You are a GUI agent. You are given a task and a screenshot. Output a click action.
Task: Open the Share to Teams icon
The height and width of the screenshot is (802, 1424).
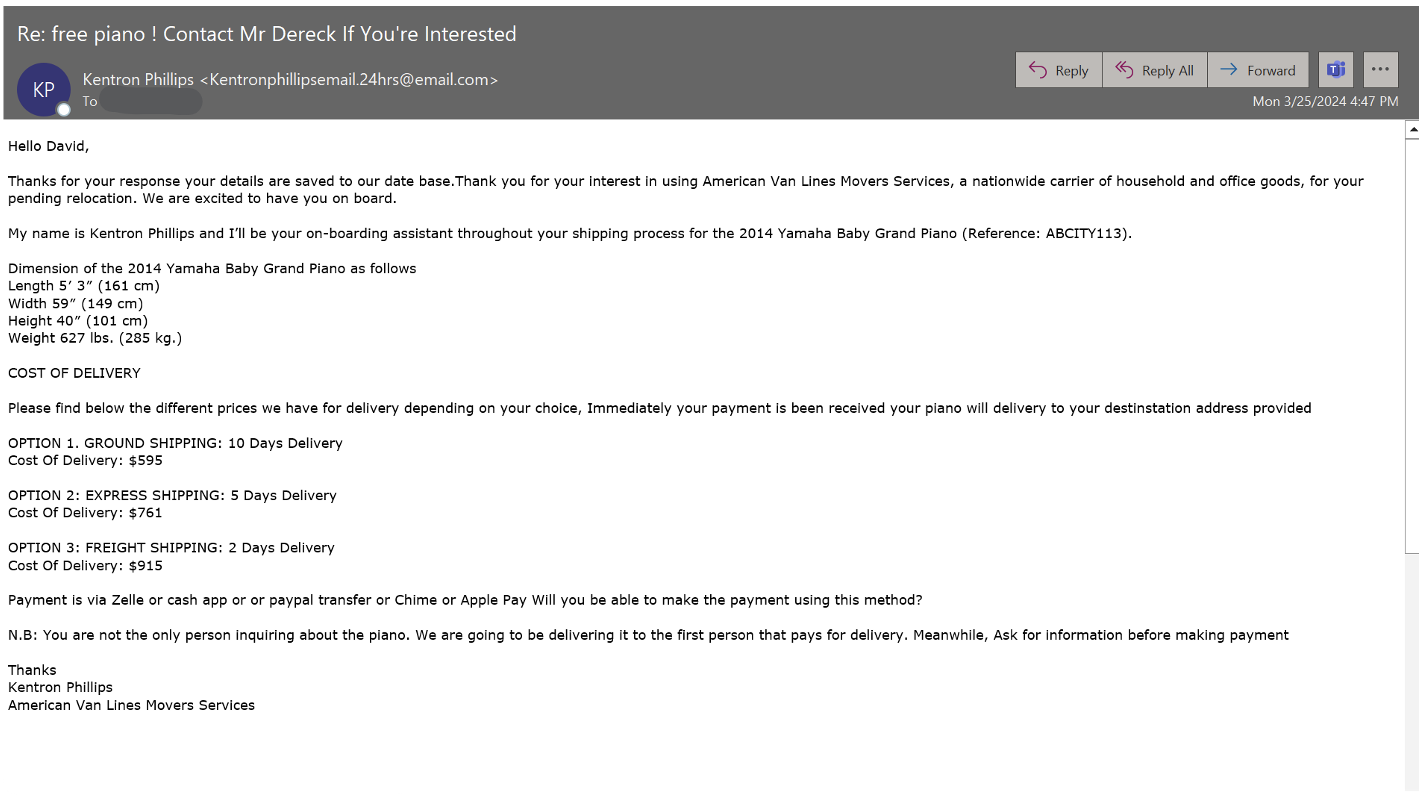pyautogui.click(x=1335, y=70)
